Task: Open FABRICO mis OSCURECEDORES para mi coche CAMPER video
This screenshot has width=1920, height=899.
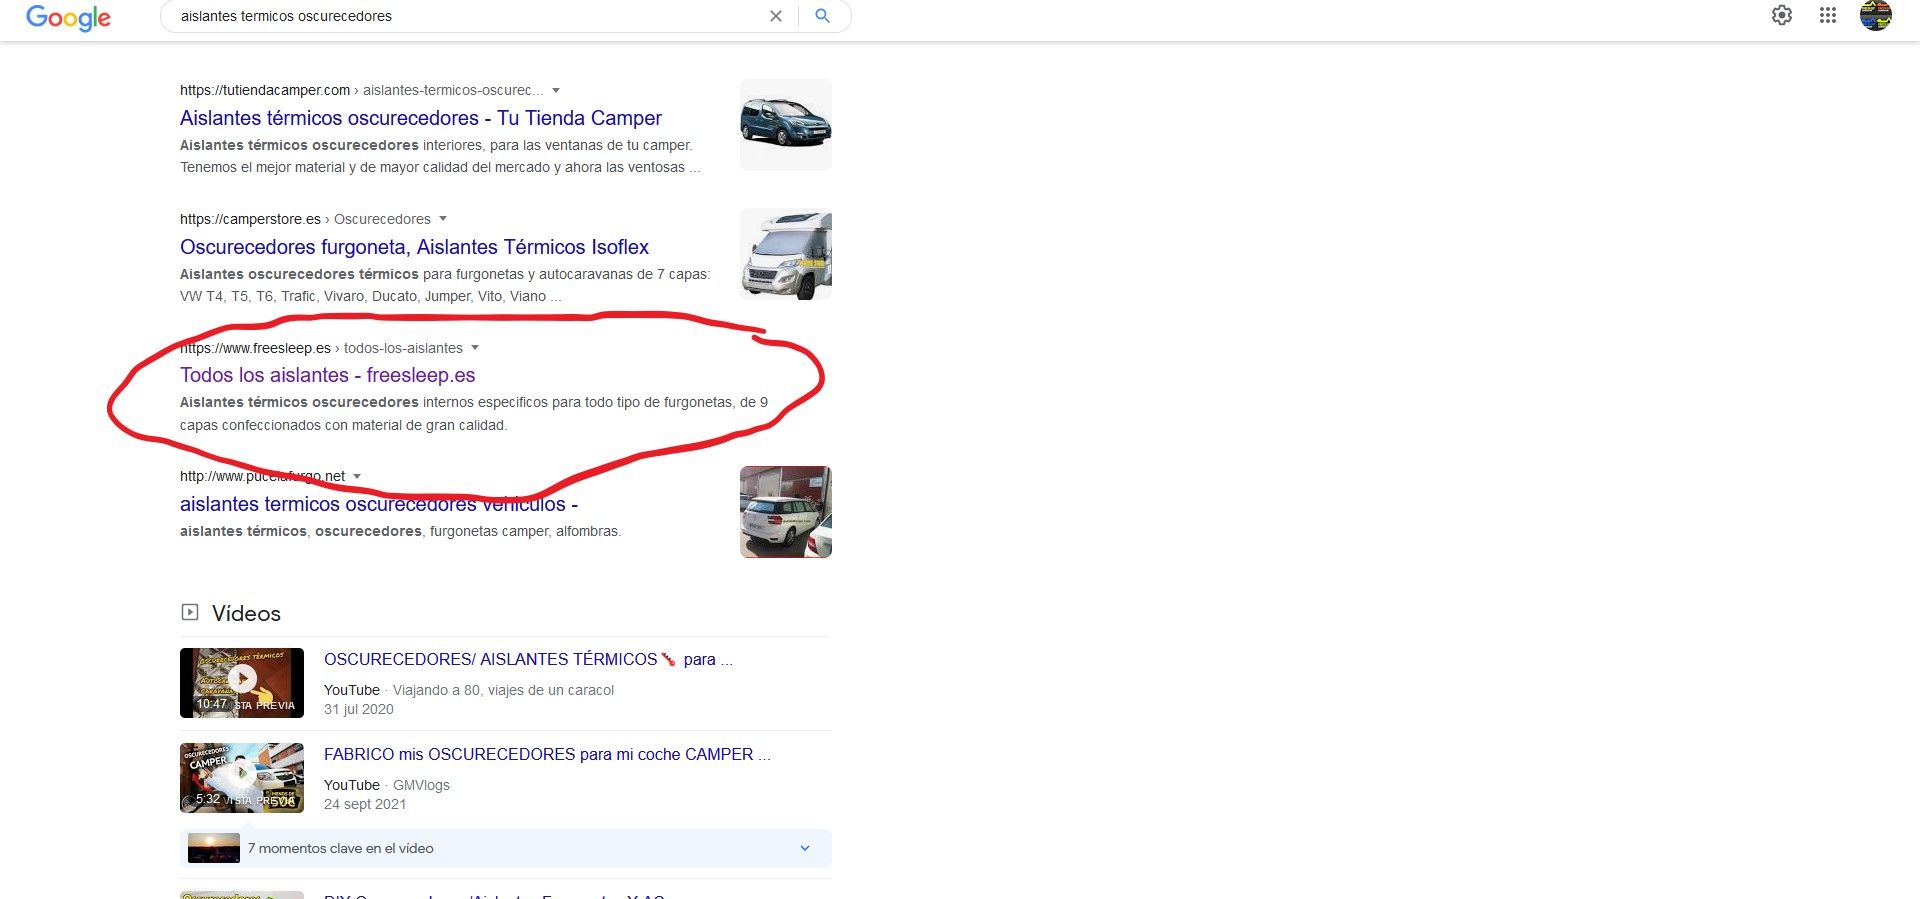Action: click(x=547, y=754)
